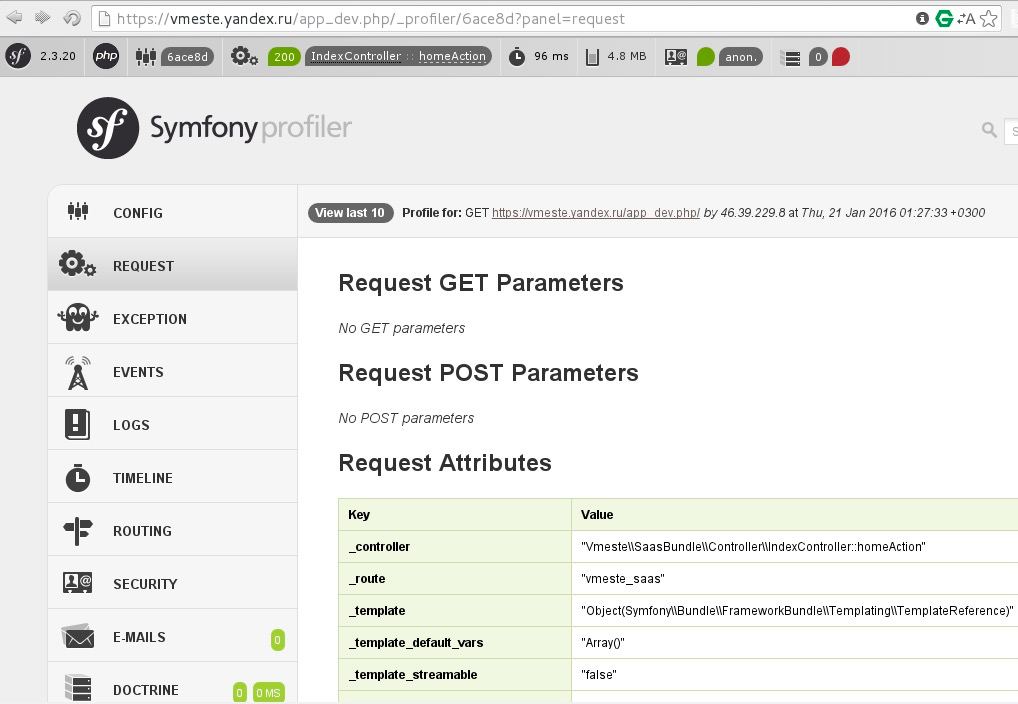Click the No POST parameters text
Screen dimensions: 1018x704
tap(406, 418)
